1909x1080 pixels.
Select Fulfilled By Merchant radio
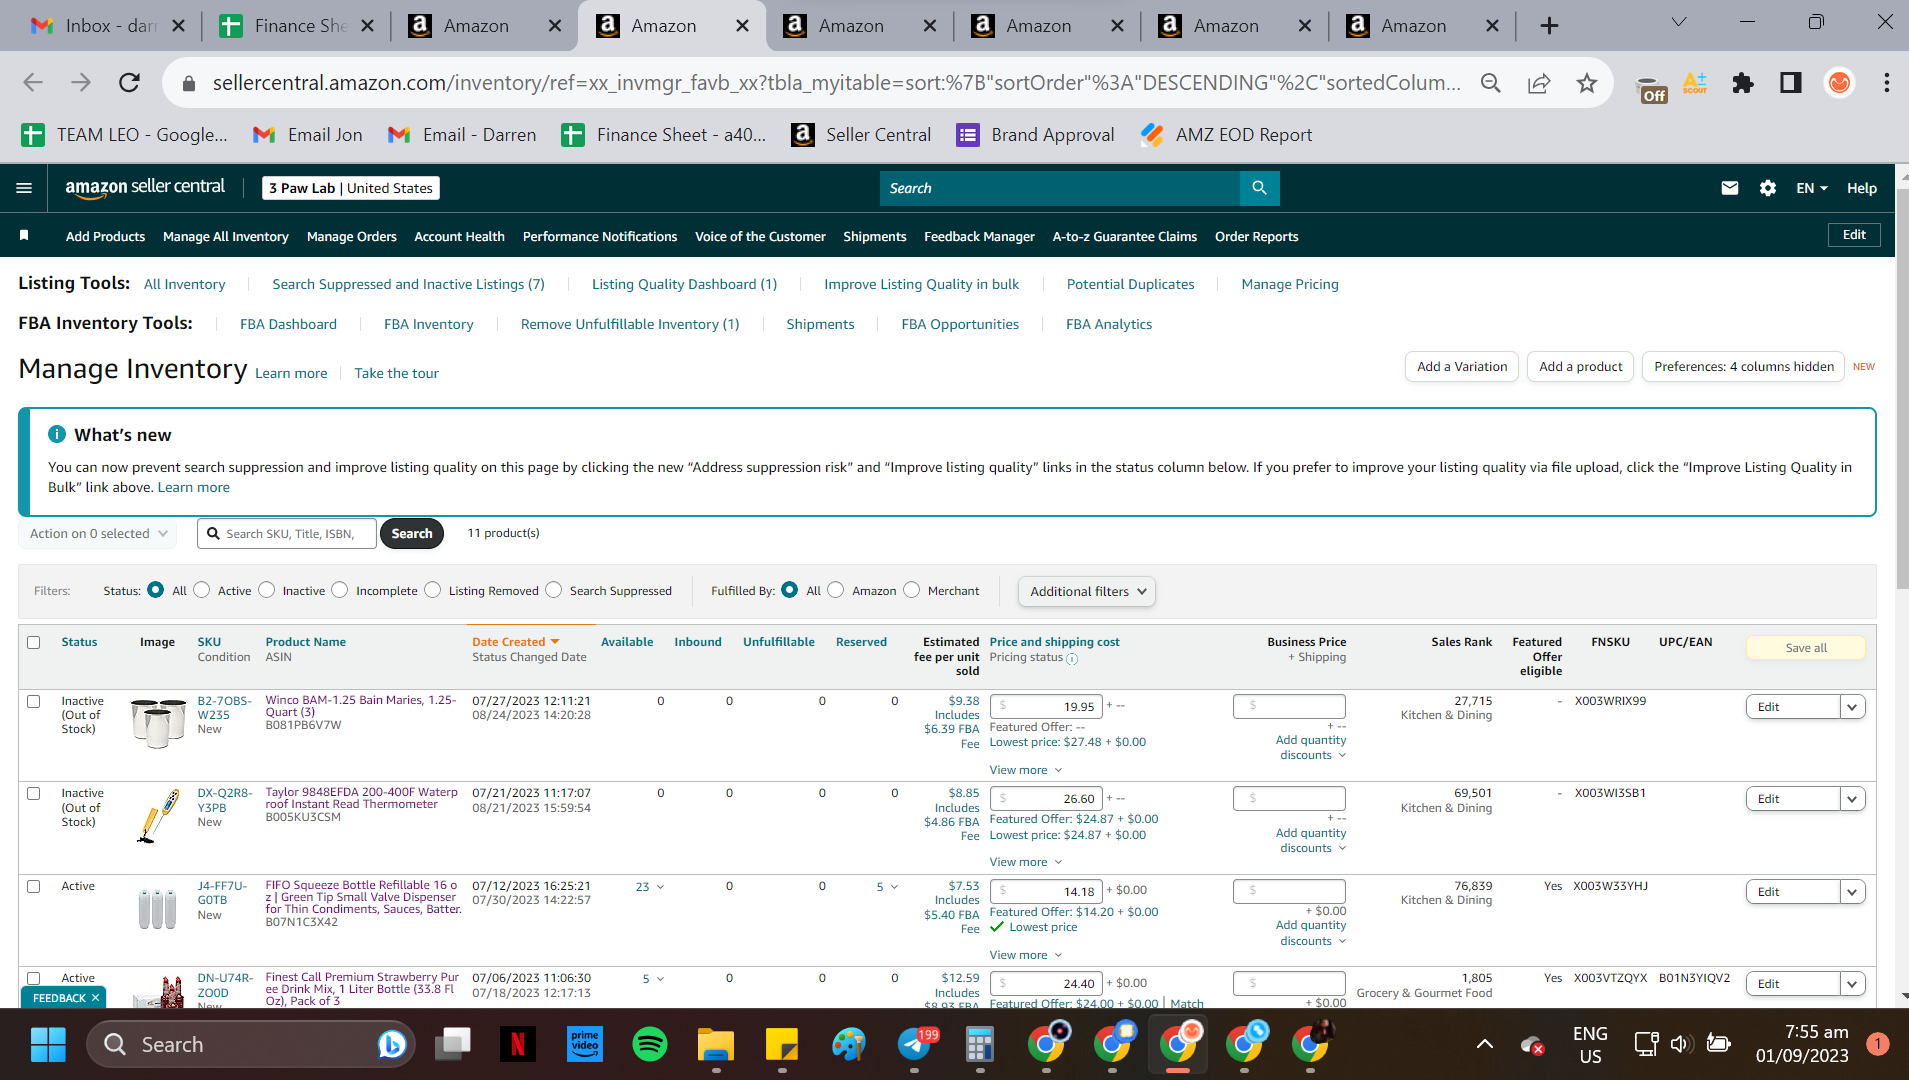pos(912,590)
